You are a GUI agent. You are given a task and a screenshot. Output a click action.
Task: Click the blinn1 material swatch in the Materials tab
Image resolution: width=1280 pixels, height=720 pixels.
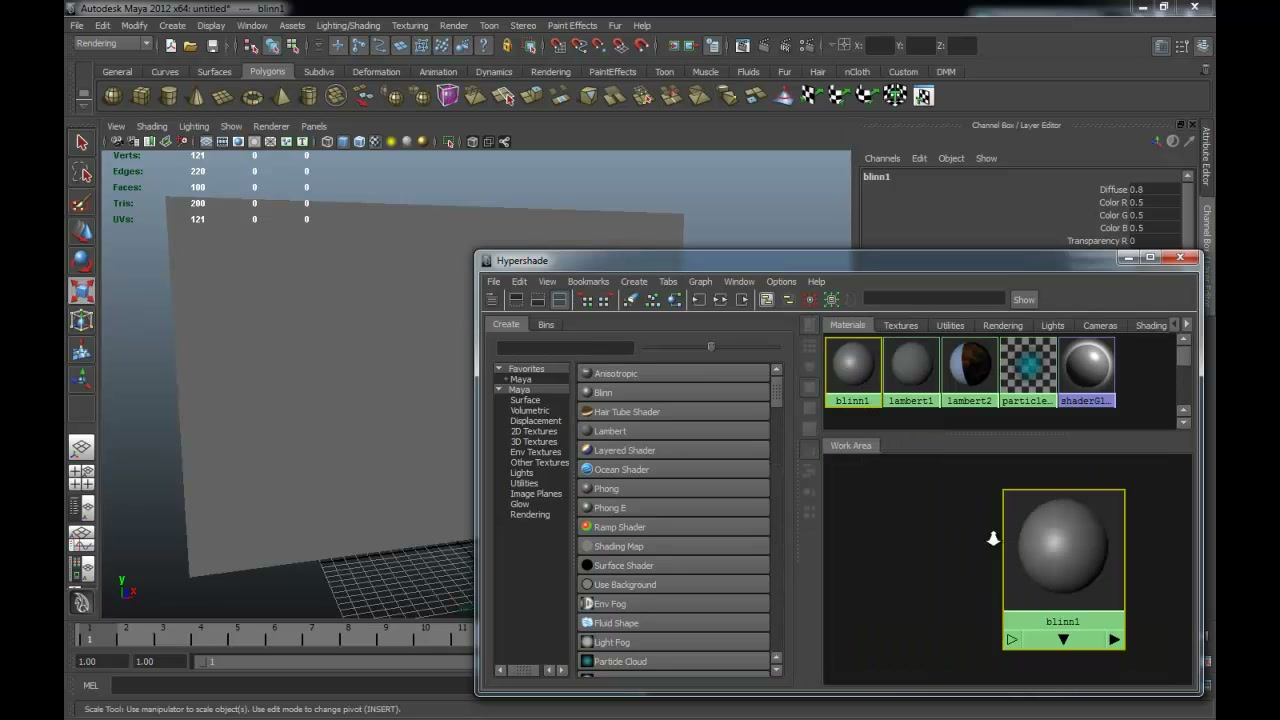pos(853,372)
